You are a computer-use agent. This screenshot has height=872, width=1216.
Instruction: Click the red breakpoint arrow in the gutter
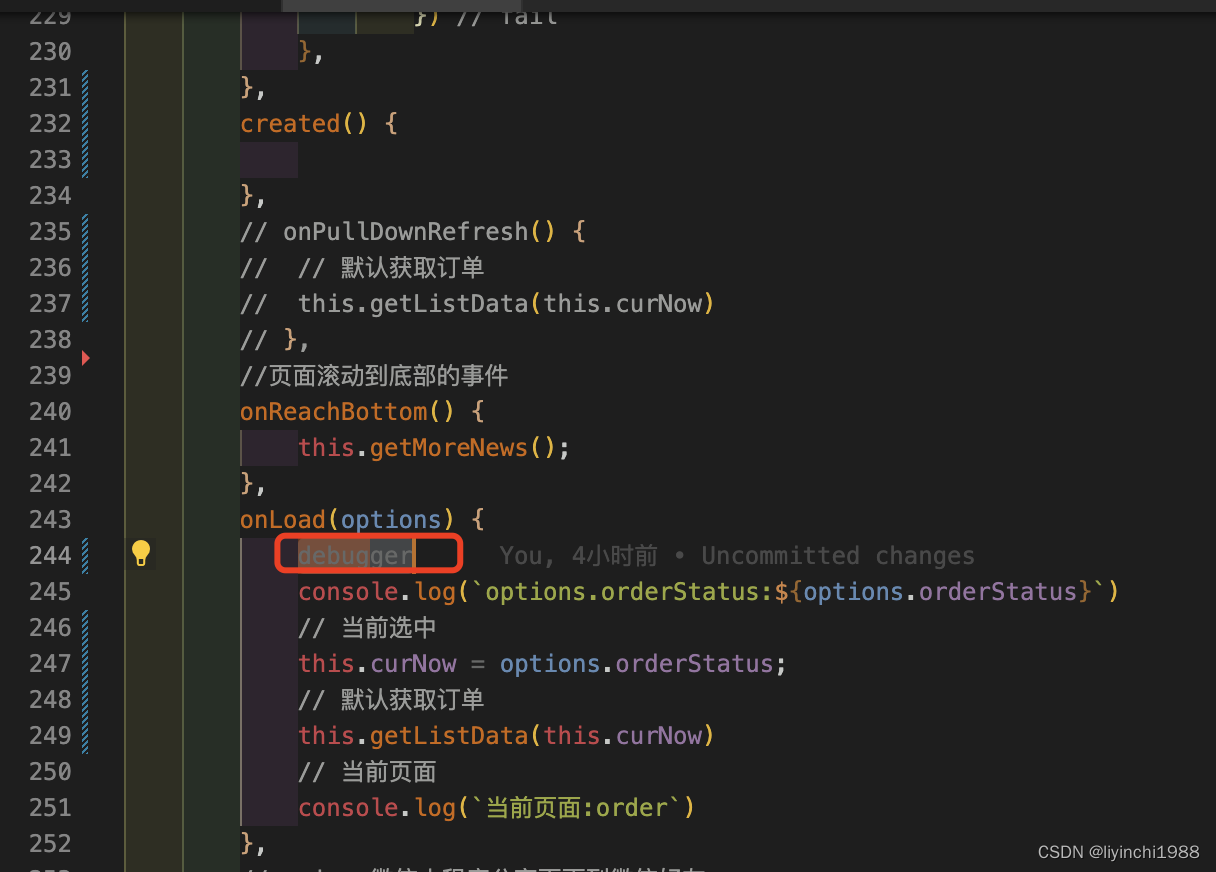86,358
